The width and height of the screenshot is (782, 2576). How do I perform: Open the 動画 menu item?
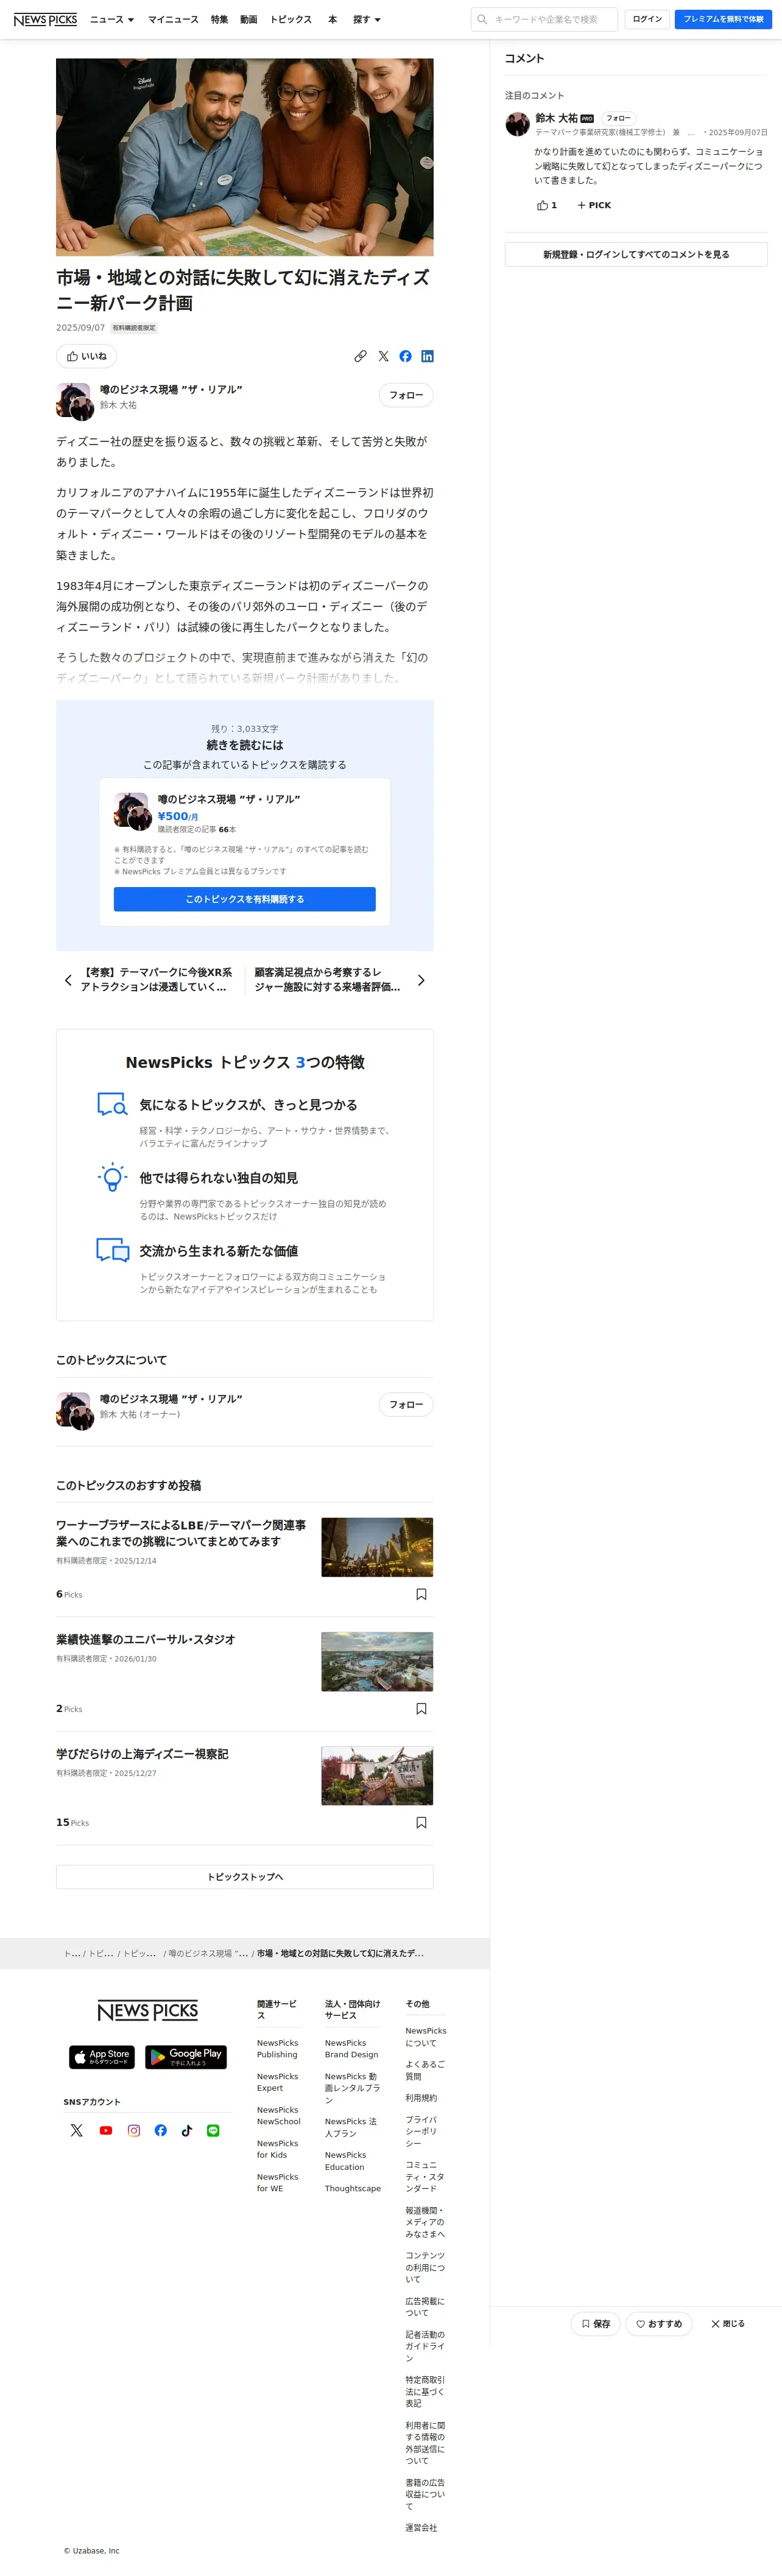249,19
